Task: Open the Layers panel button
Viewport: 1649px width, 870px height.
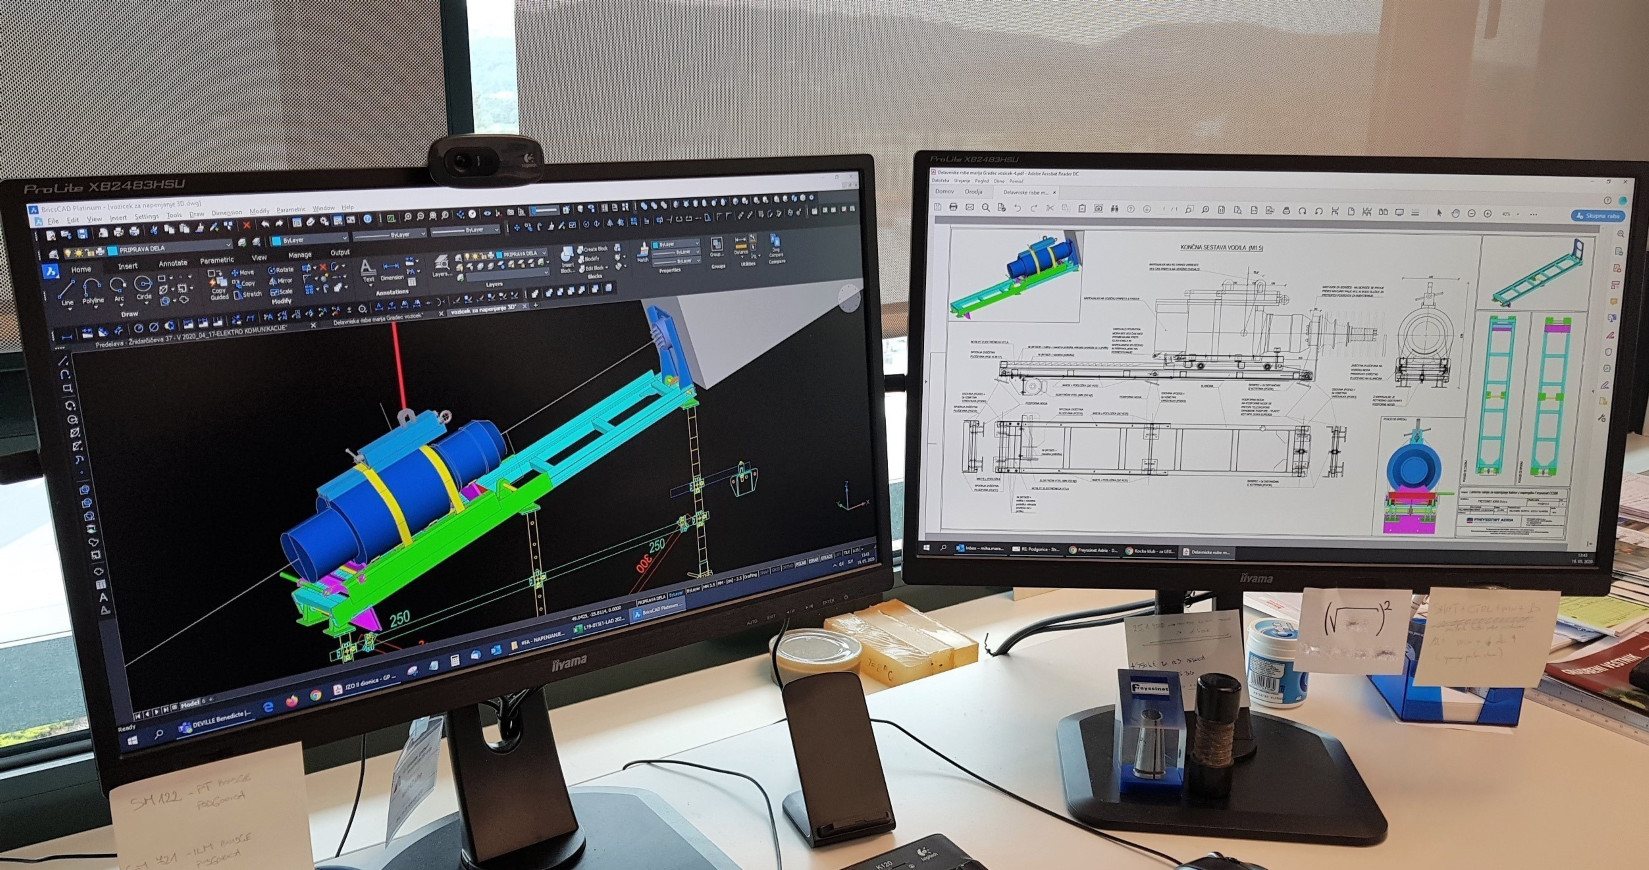Action: (x=444, y=265)
